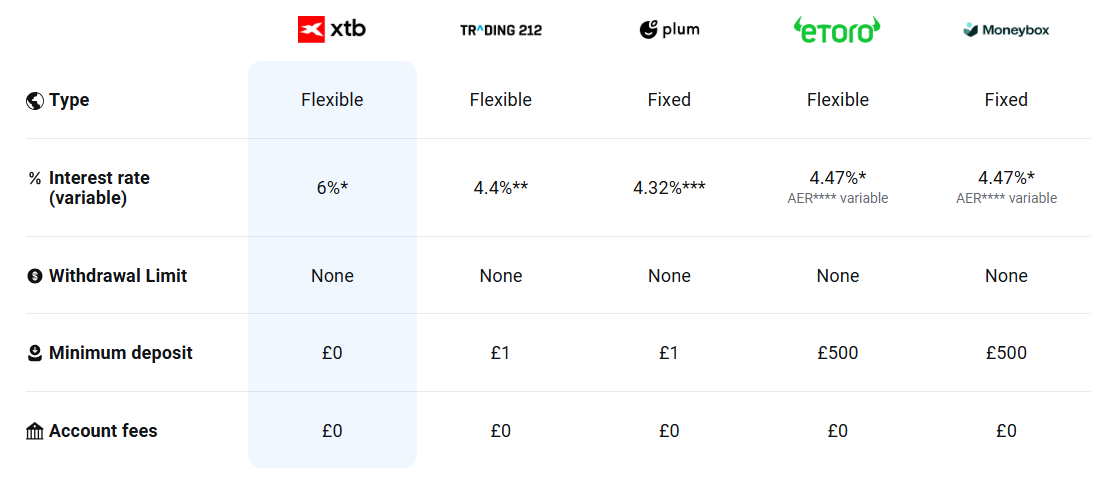The width and height of the screenshot is (1120, 481).
Task: Click the AER variable note under Moneybox
Action: pos(1006,198)
